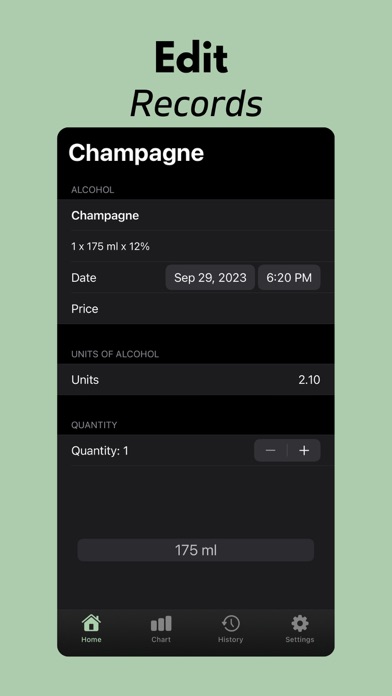The image size is (392, 696).
Task: Tap the Units 2.10 row
Action: 196,380
